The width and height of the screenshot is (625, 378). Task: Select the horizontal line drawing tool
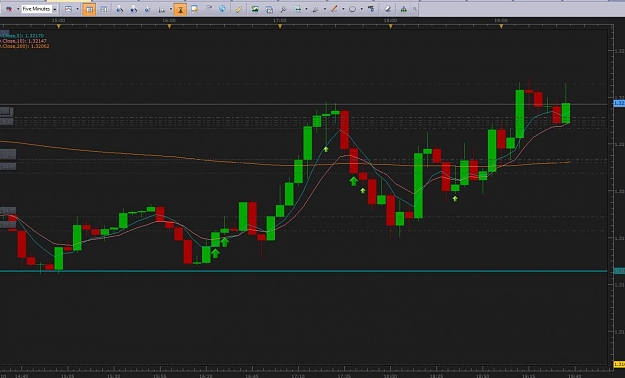coord(297,9)
